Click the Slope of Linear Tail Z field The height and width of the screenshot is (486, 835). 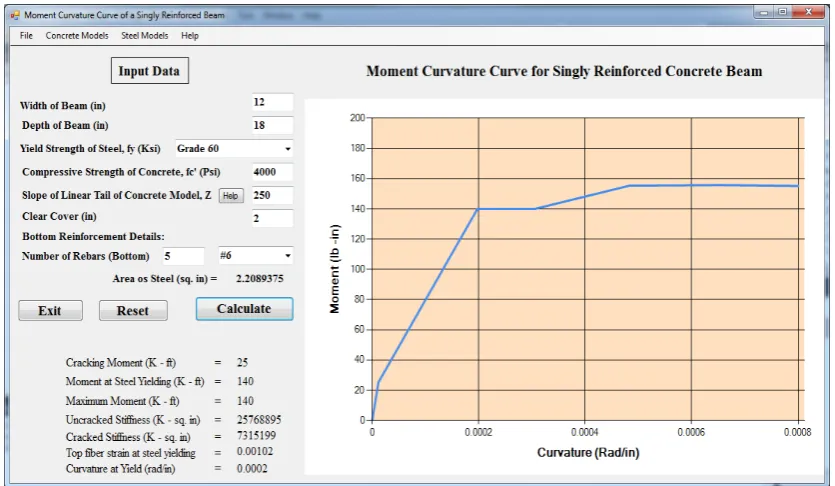(272, 195)
